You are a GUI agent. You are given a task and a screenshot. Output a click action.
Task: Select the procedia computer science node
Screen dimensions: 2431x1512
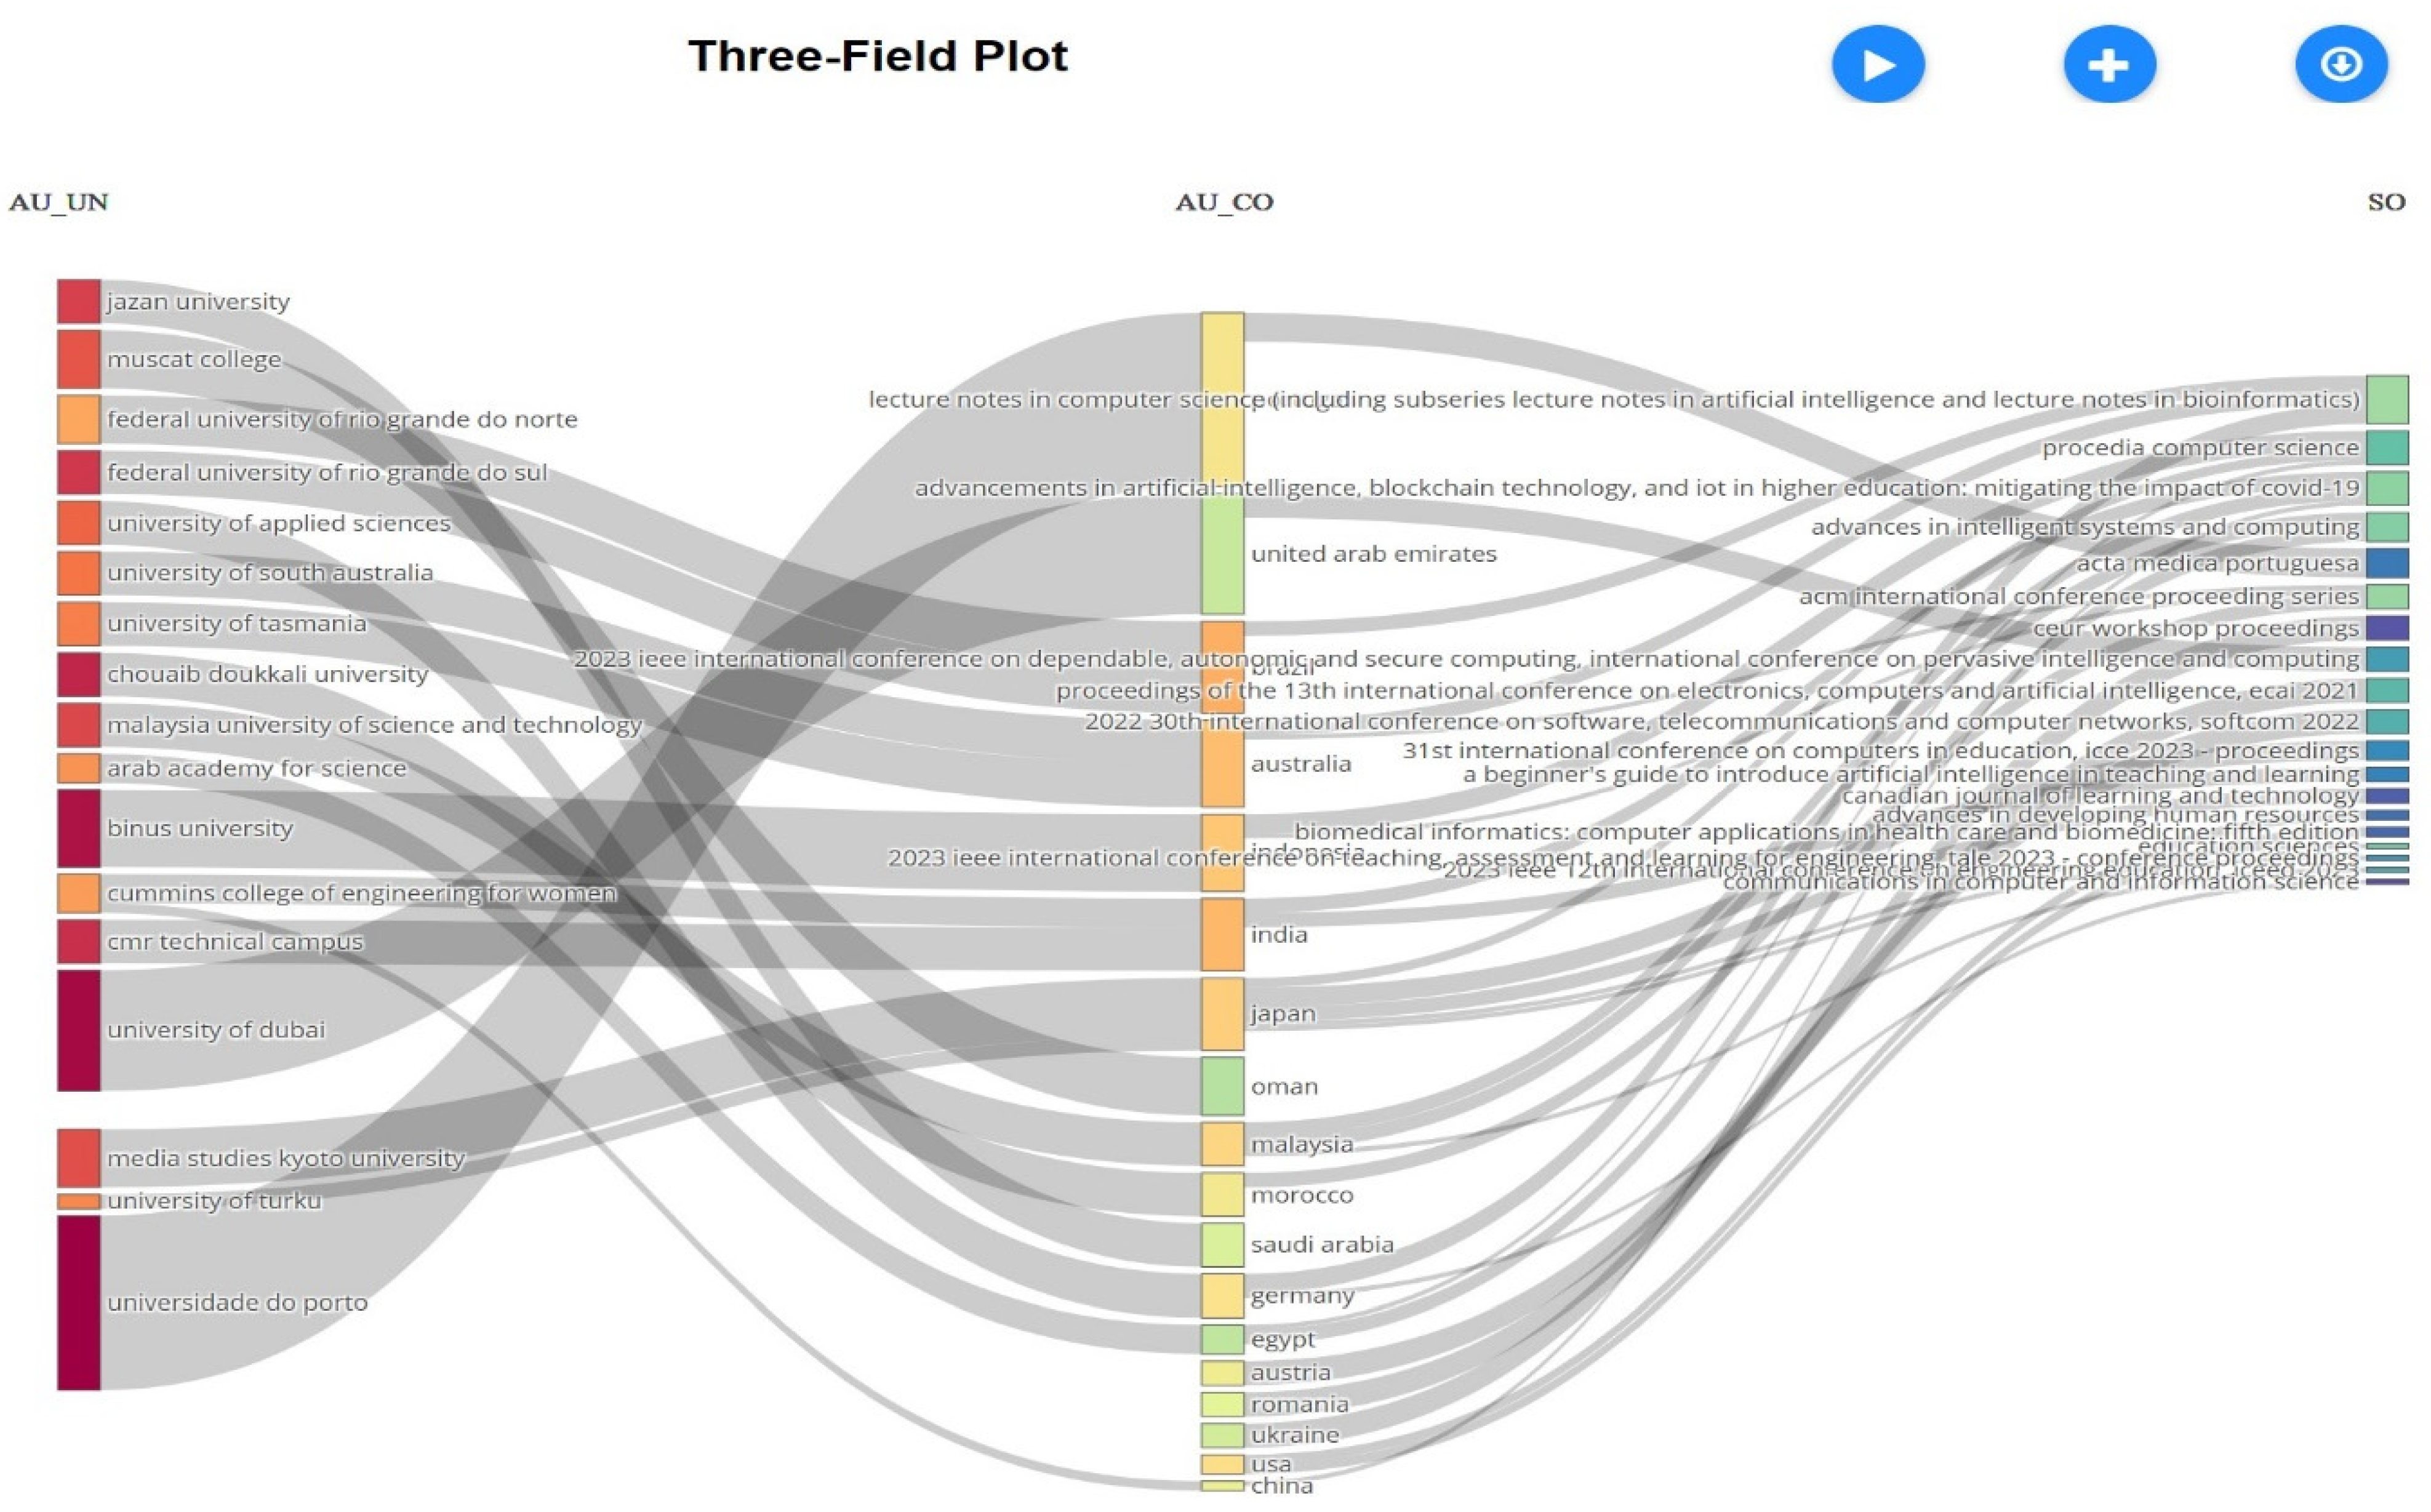(x=2386, y=448)
